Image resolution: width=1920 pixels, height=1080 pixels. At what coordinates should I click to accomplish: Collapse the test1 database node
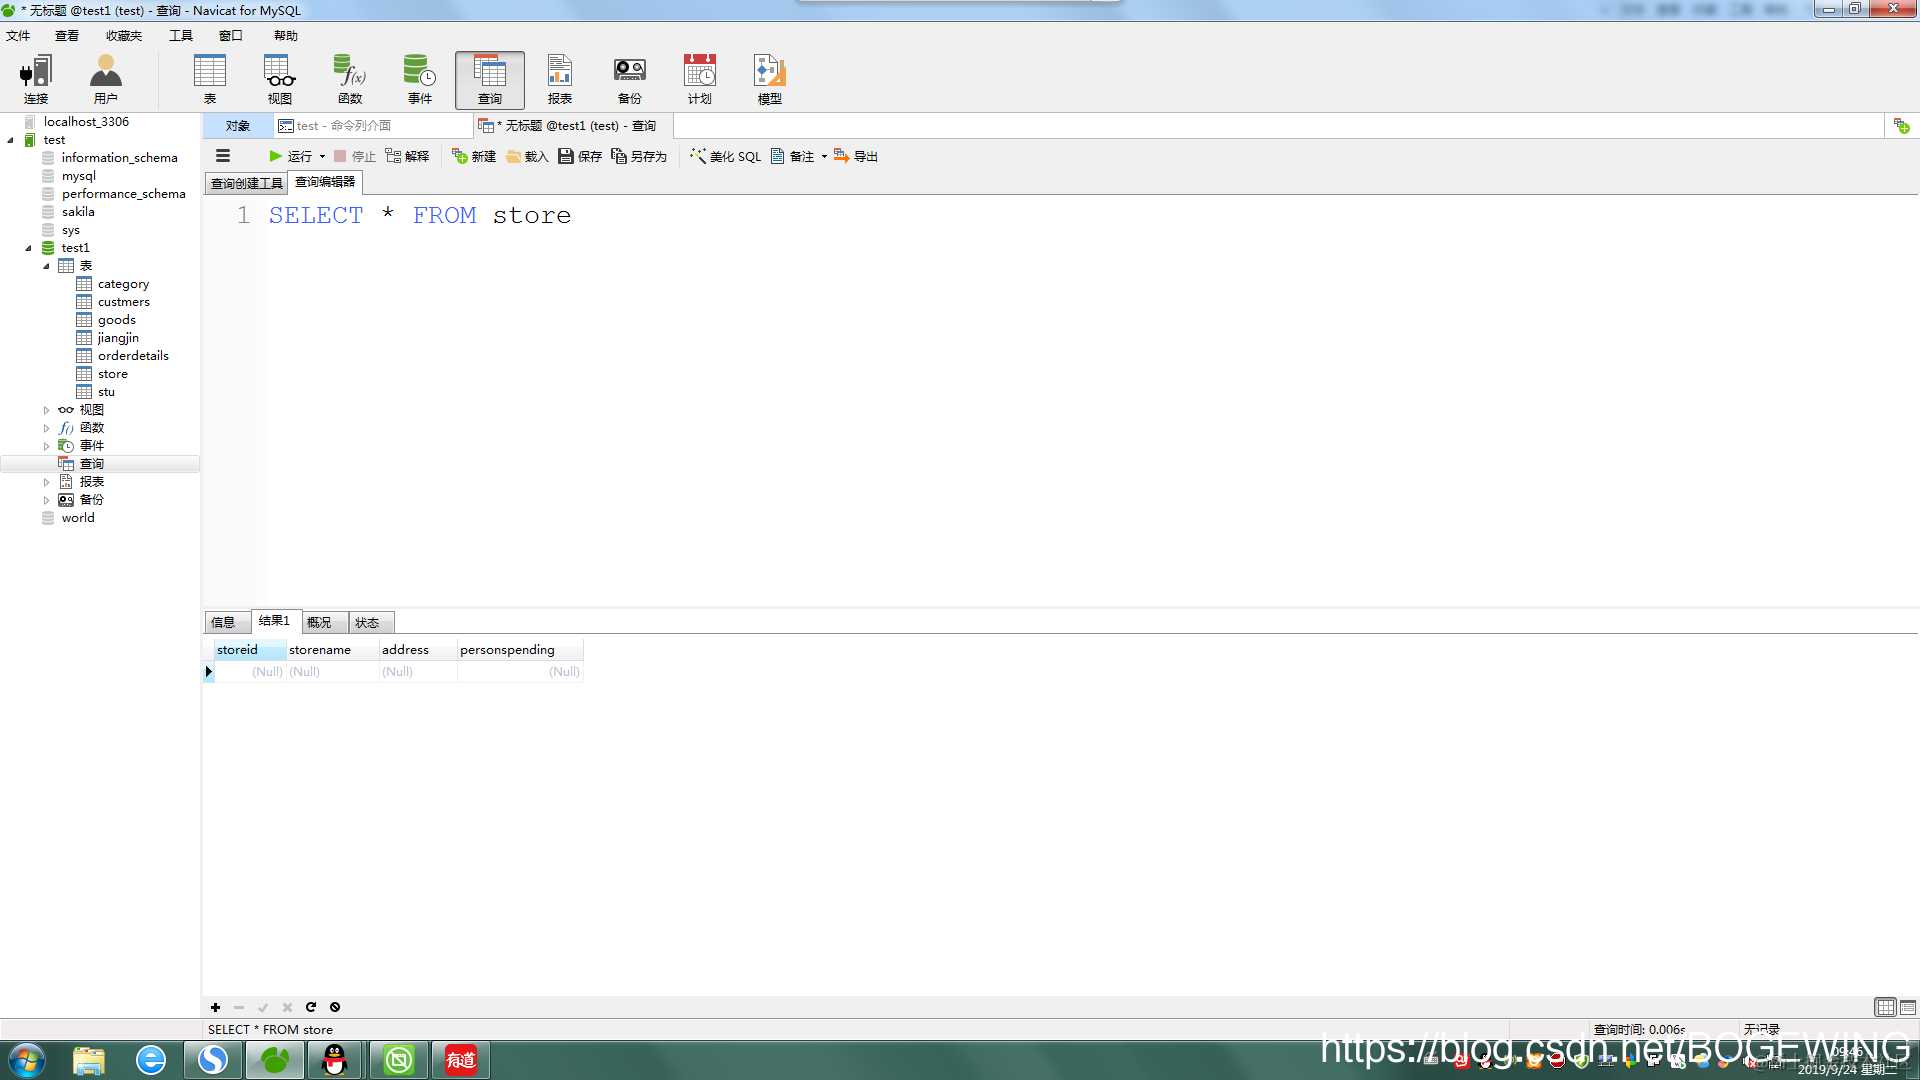coord(28,248)
